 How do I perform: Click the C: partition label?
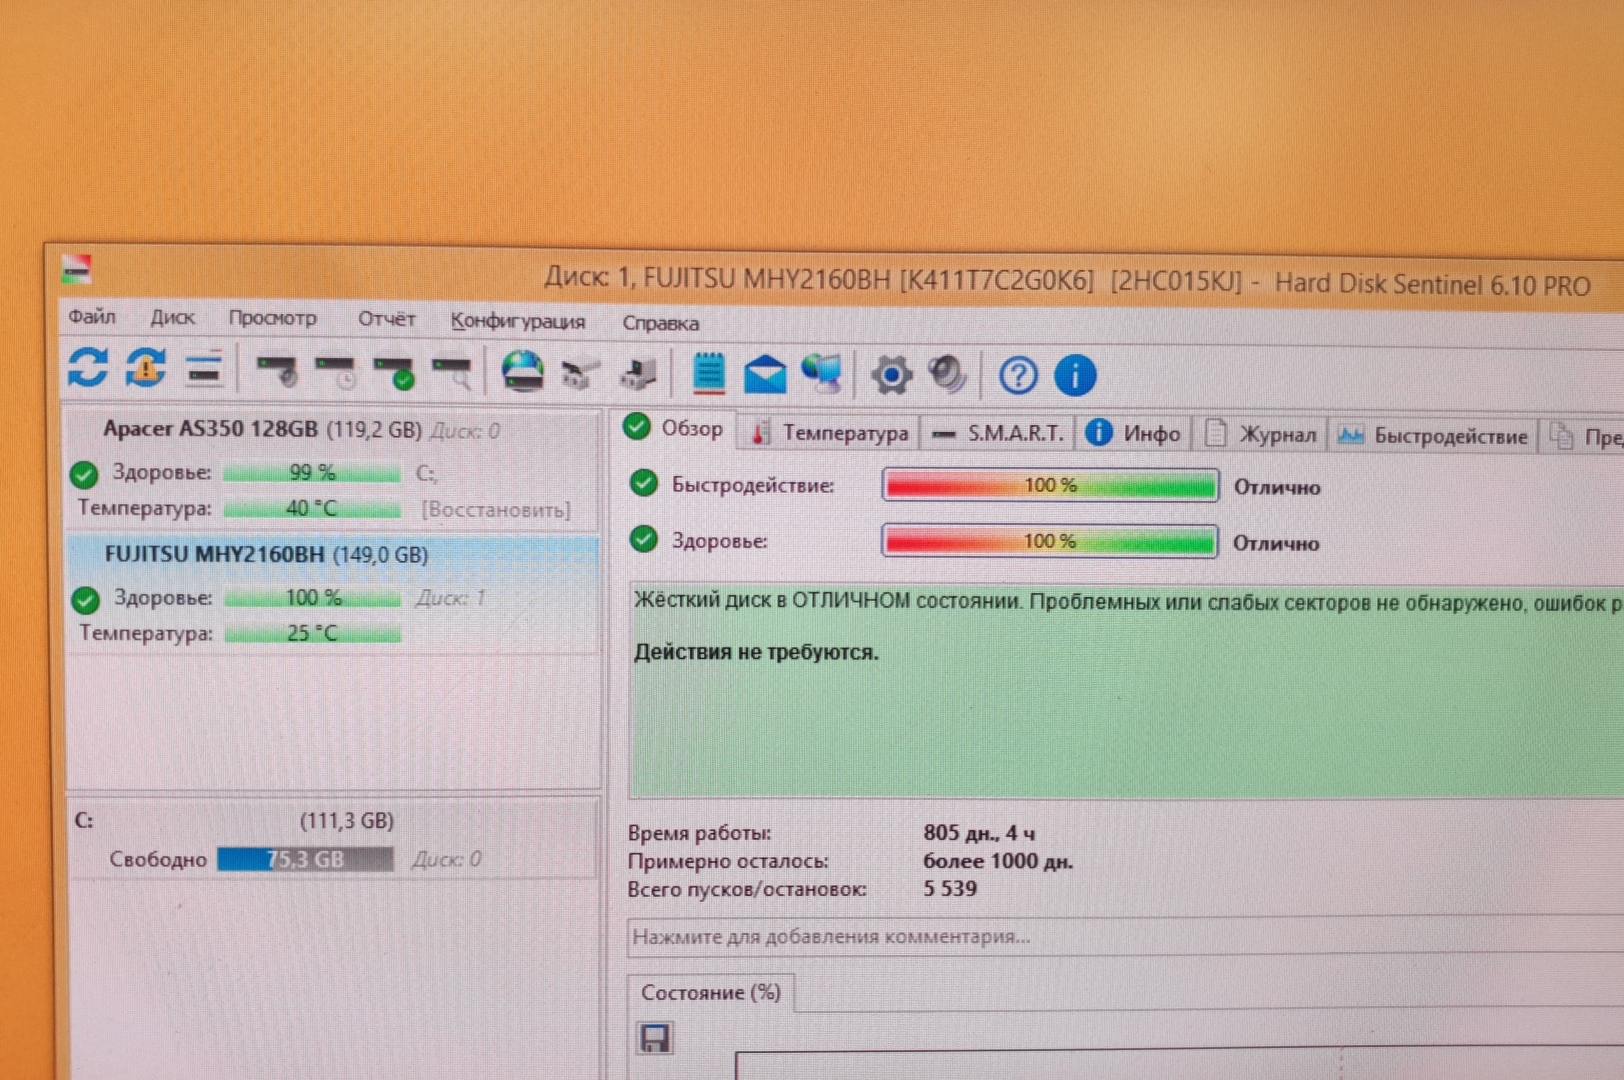[84, 820]
